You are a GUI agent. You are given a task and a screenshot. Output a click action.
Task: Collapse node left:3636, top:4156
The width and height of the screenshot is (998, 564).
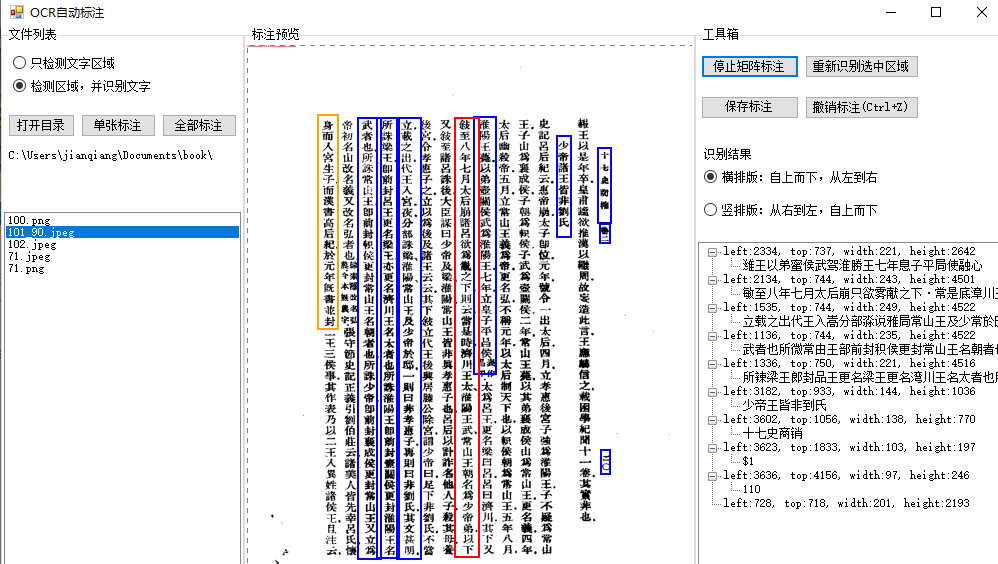712,476
